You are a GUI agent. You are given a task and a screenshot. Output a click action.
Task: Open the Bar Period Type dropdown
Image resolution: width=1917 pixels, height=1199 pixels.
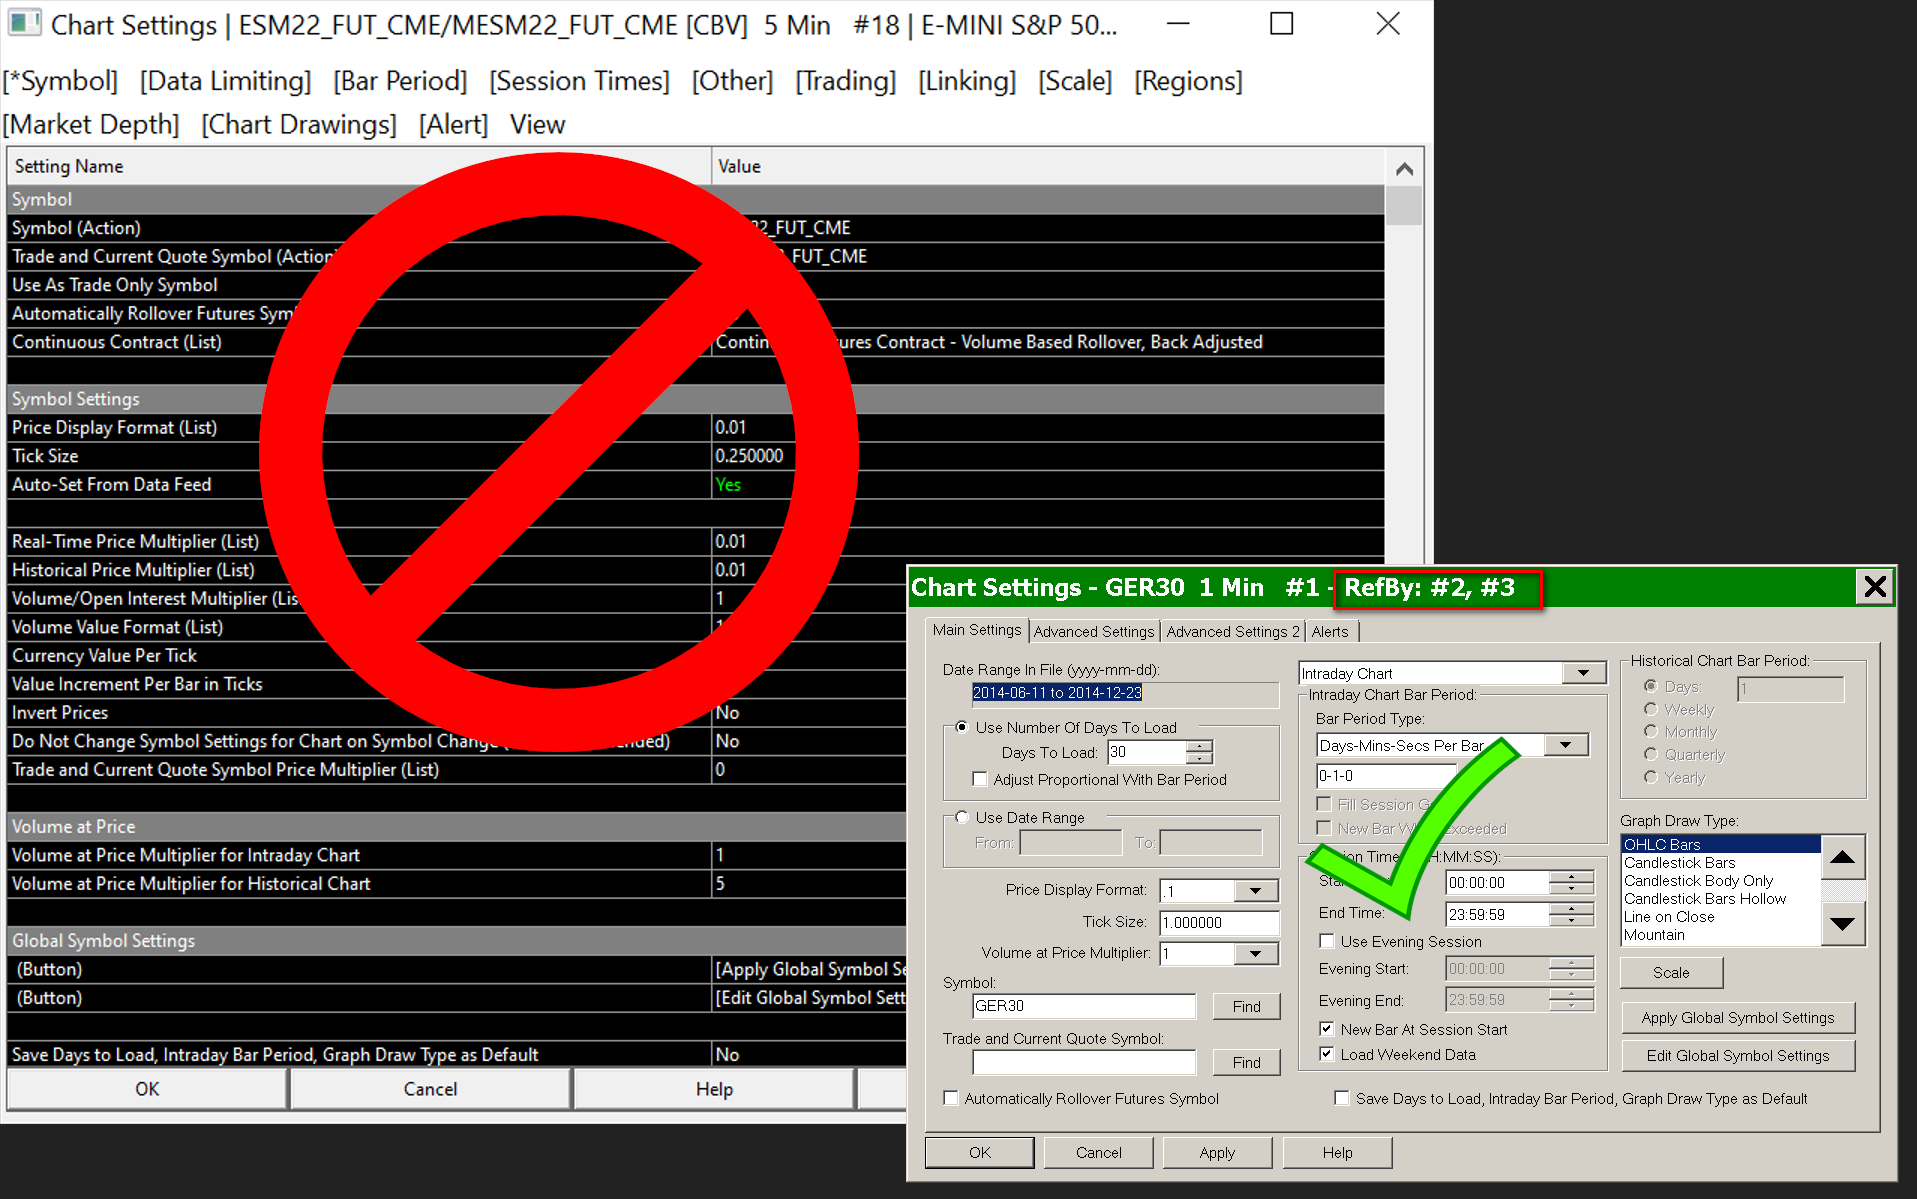[x=1565, y=745]
